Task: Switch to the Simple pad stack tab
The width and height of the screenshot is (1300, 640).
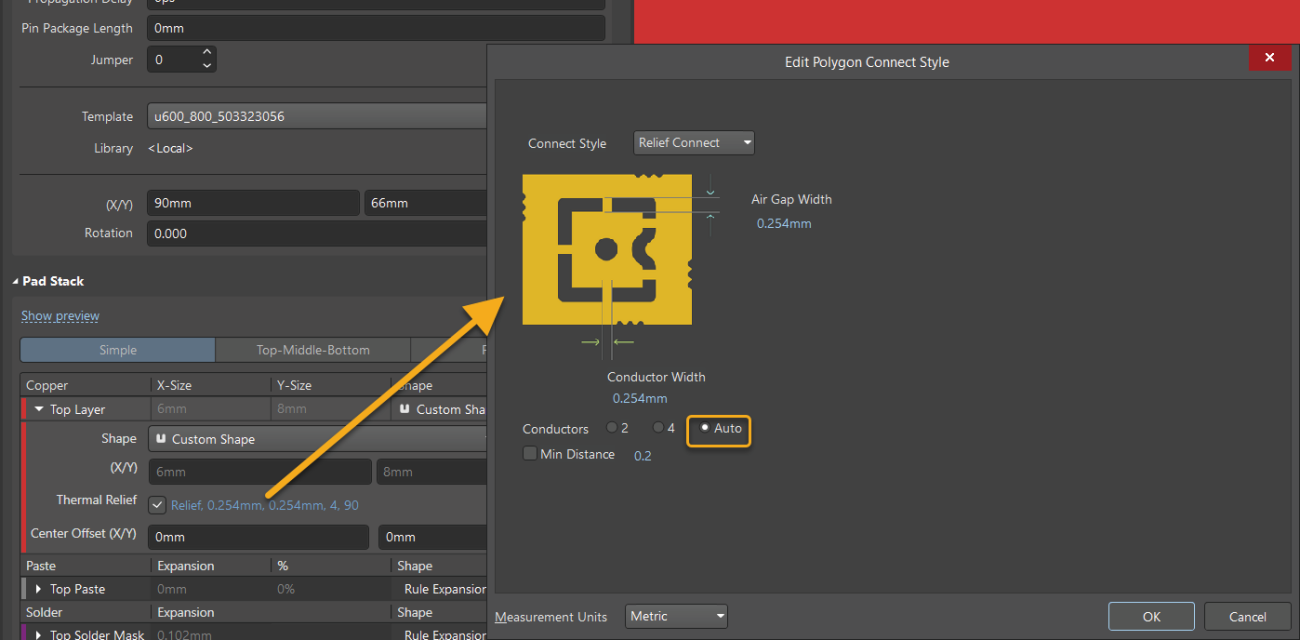Action: tap(117, 350)
